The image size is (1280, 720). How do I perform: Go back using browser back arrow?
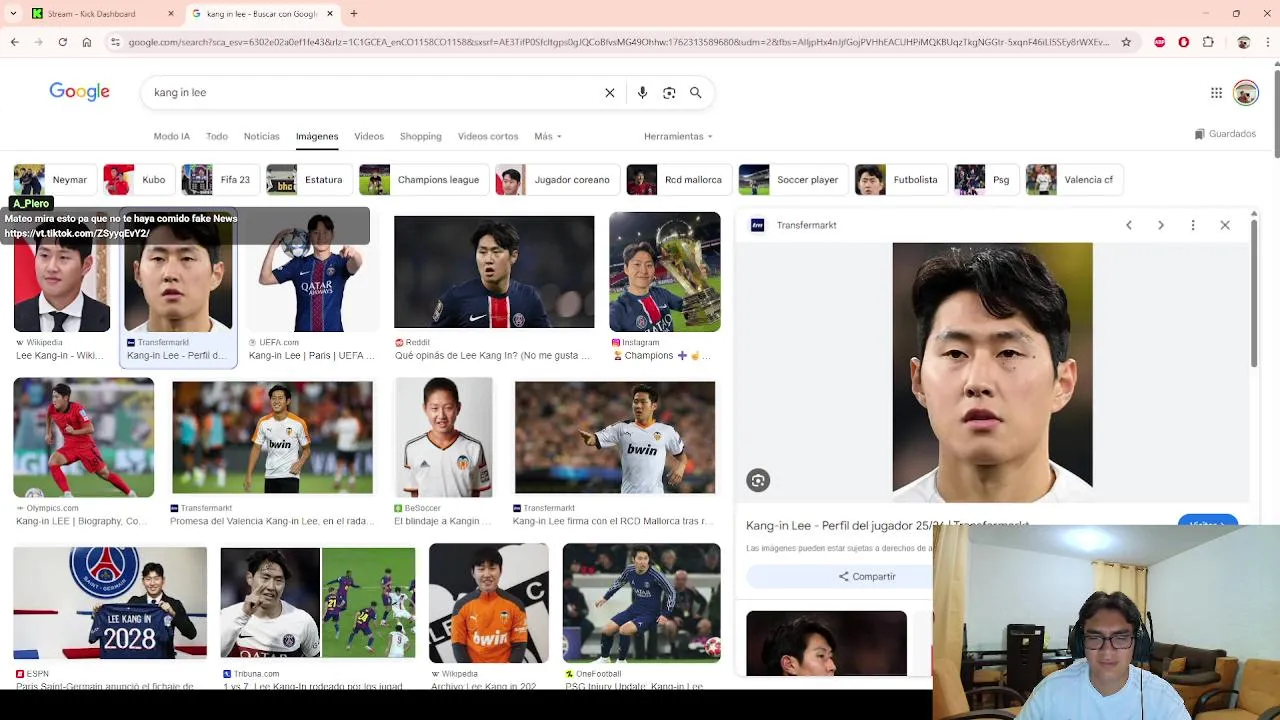[x=14, y=42]
